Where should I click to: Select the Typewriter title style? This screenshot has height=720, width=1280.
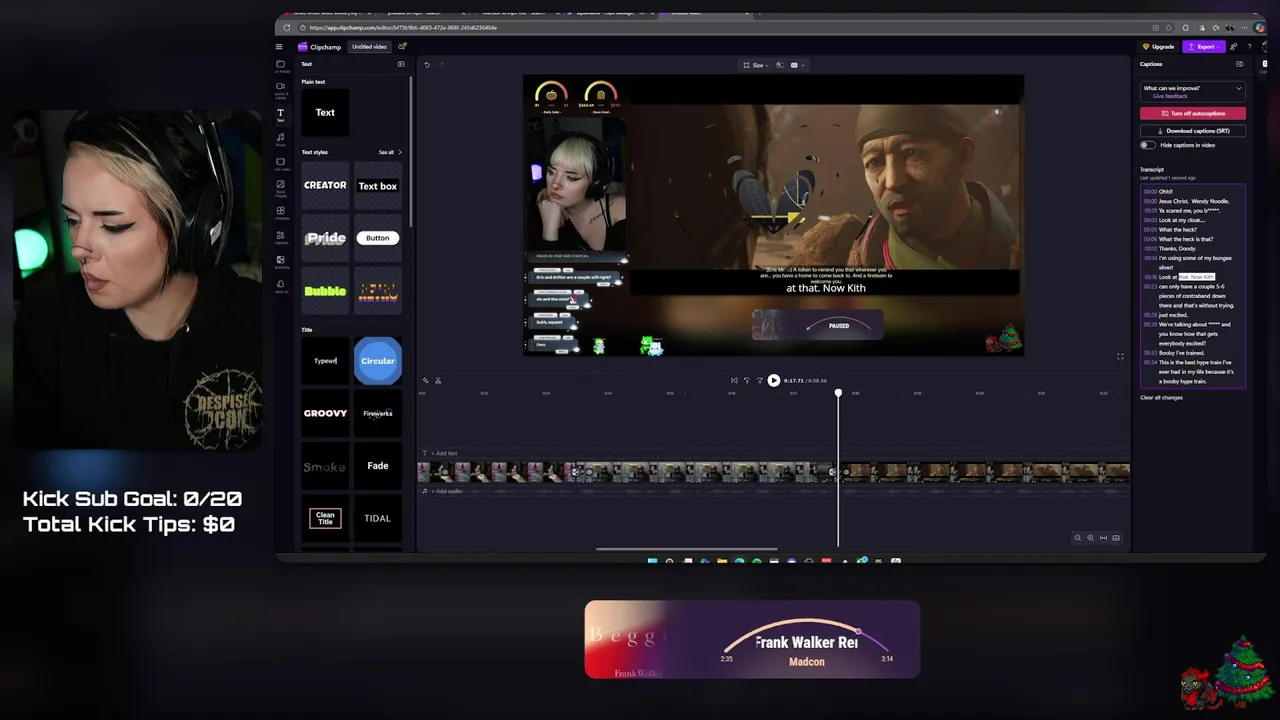325,361
